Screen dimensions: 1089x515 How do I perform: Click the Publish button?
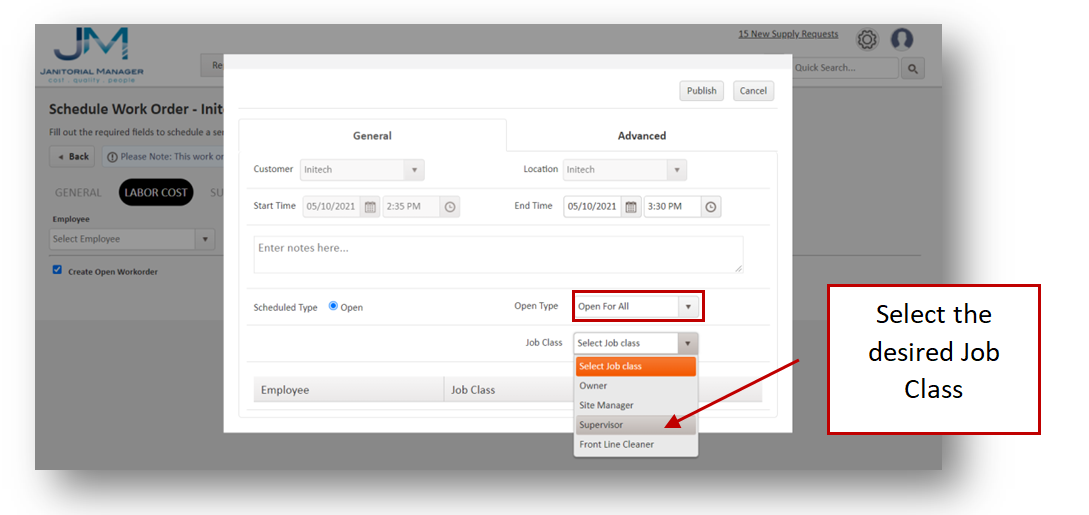701,91
